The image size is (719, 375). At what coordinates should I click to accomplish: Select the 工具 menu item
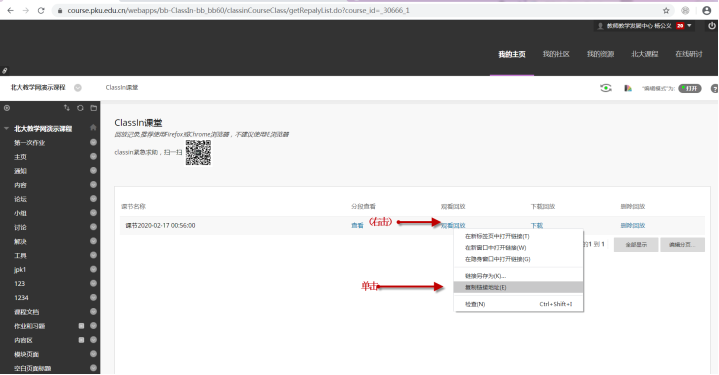20,256
